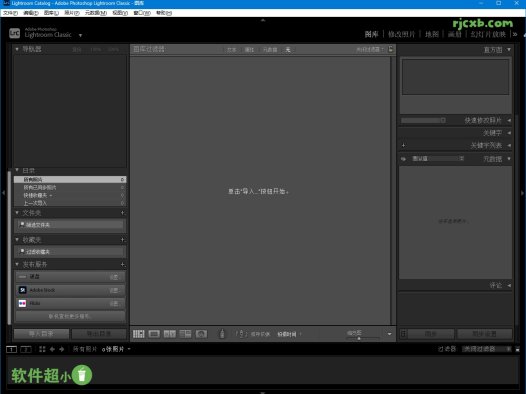Add a keyword with the 关键字列表 plus icon
This screenshot has width=526, height=394.
403,146
